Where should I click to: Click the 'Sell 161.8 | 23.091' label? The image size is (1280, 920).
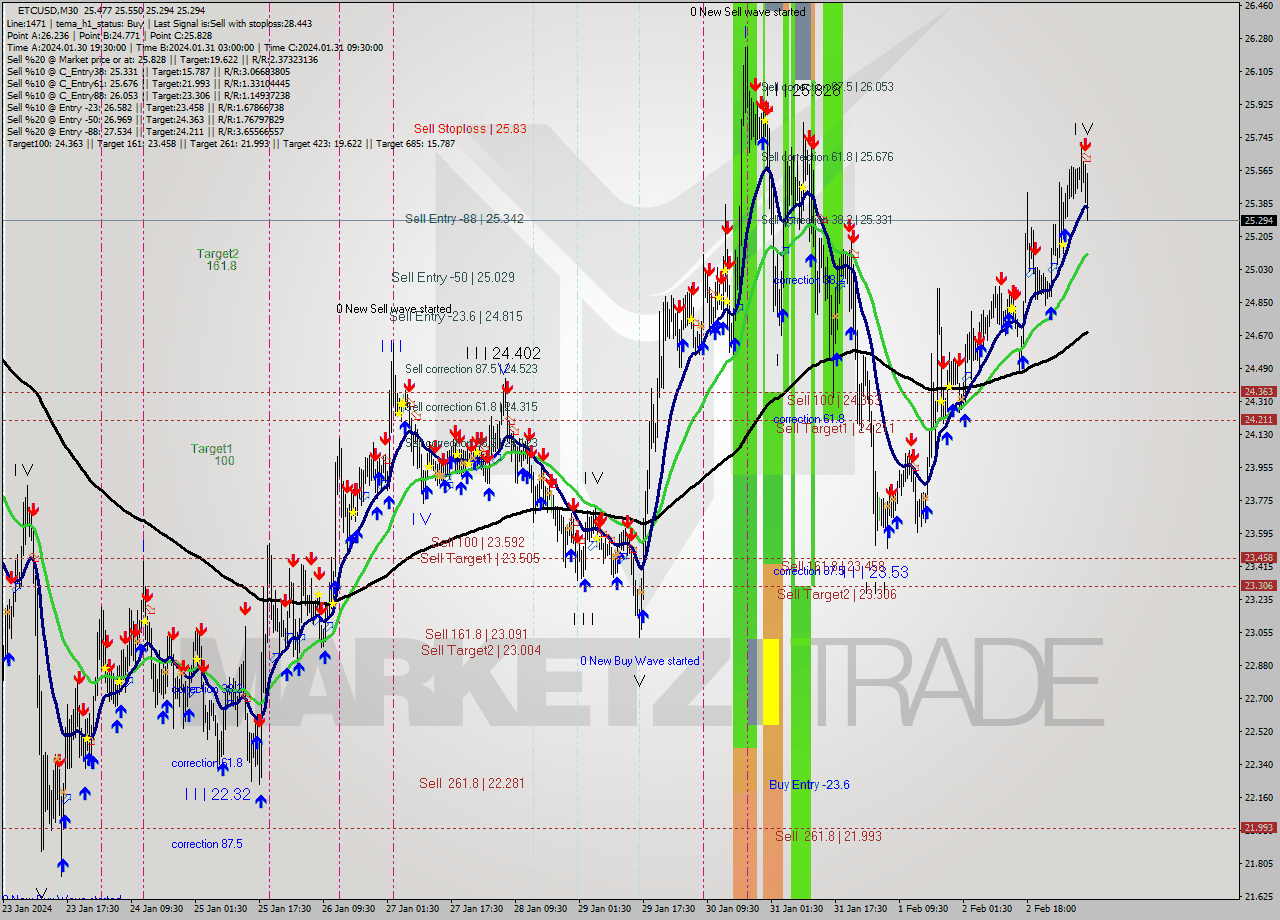[475, 634]
